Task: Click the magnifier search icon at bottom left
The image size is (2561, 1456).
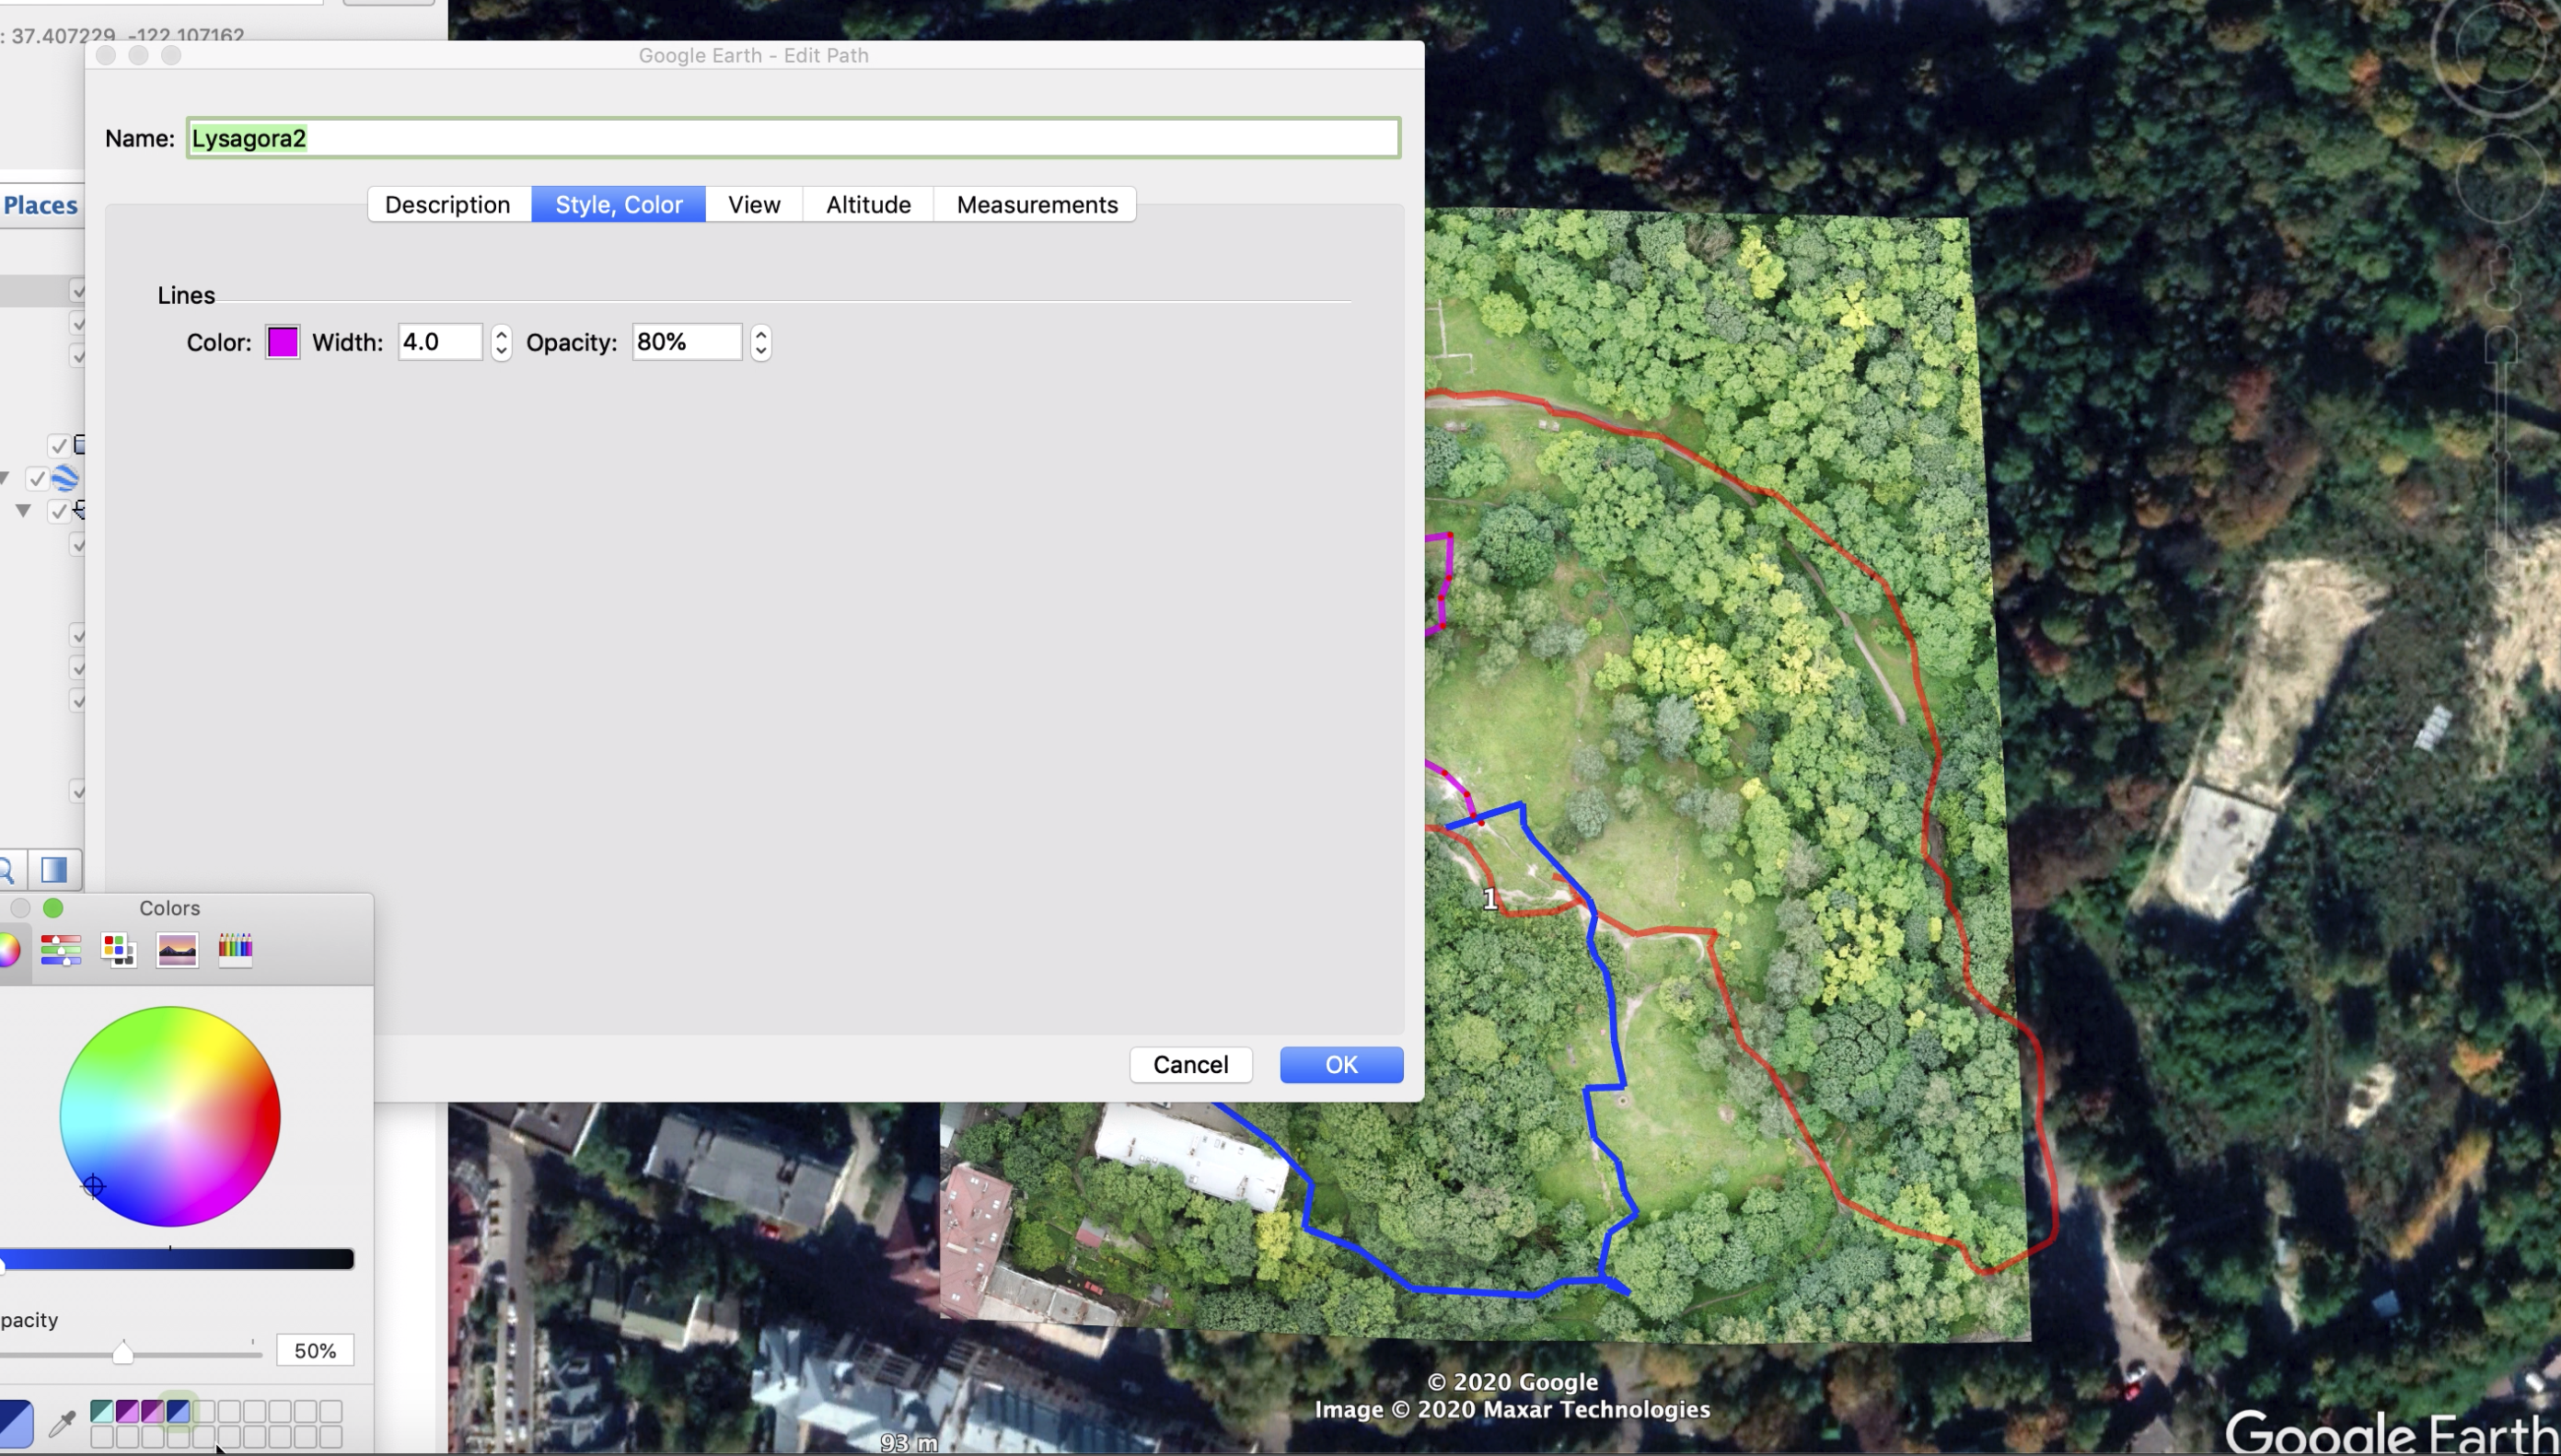Action: pos(8,869)
